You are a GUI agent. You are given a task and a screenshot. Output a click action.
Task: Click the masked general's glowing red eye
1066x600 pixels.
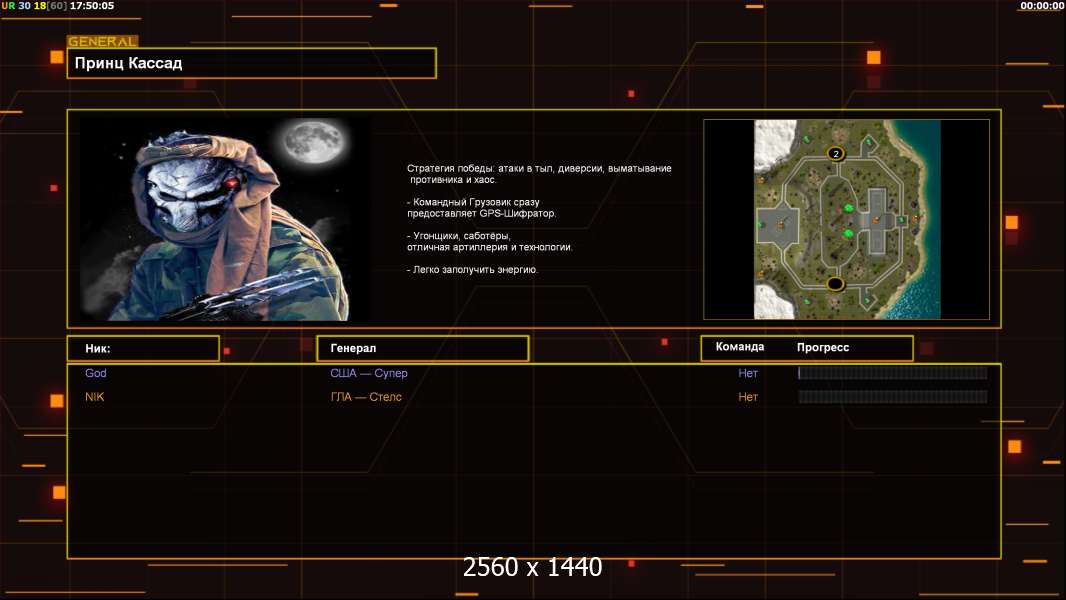231,184
